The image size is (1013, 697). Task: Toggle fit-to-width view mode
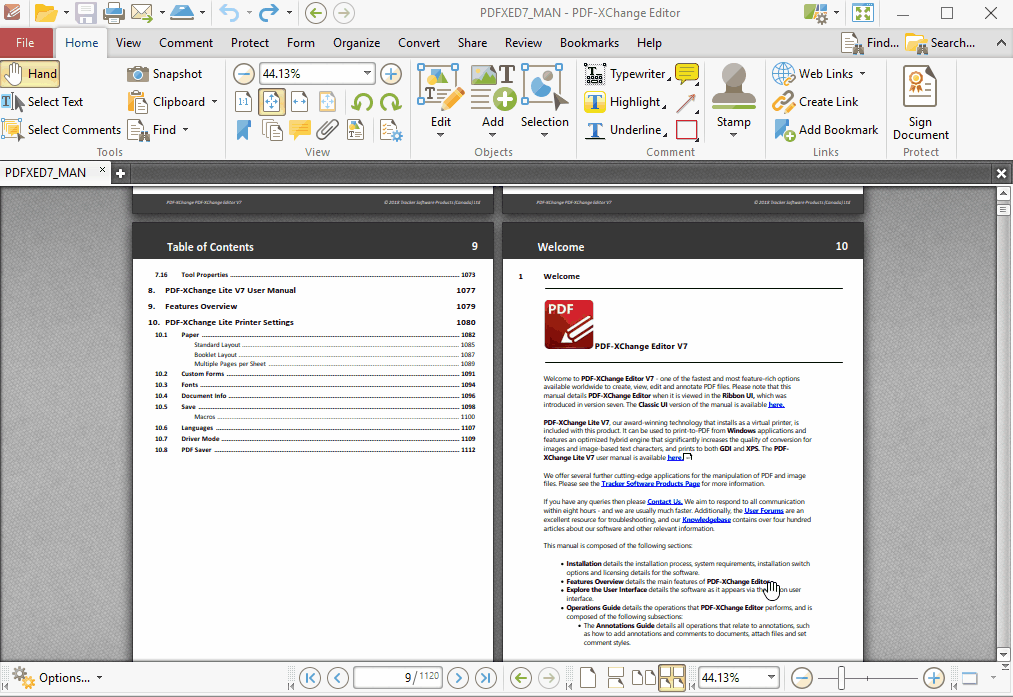299,101
